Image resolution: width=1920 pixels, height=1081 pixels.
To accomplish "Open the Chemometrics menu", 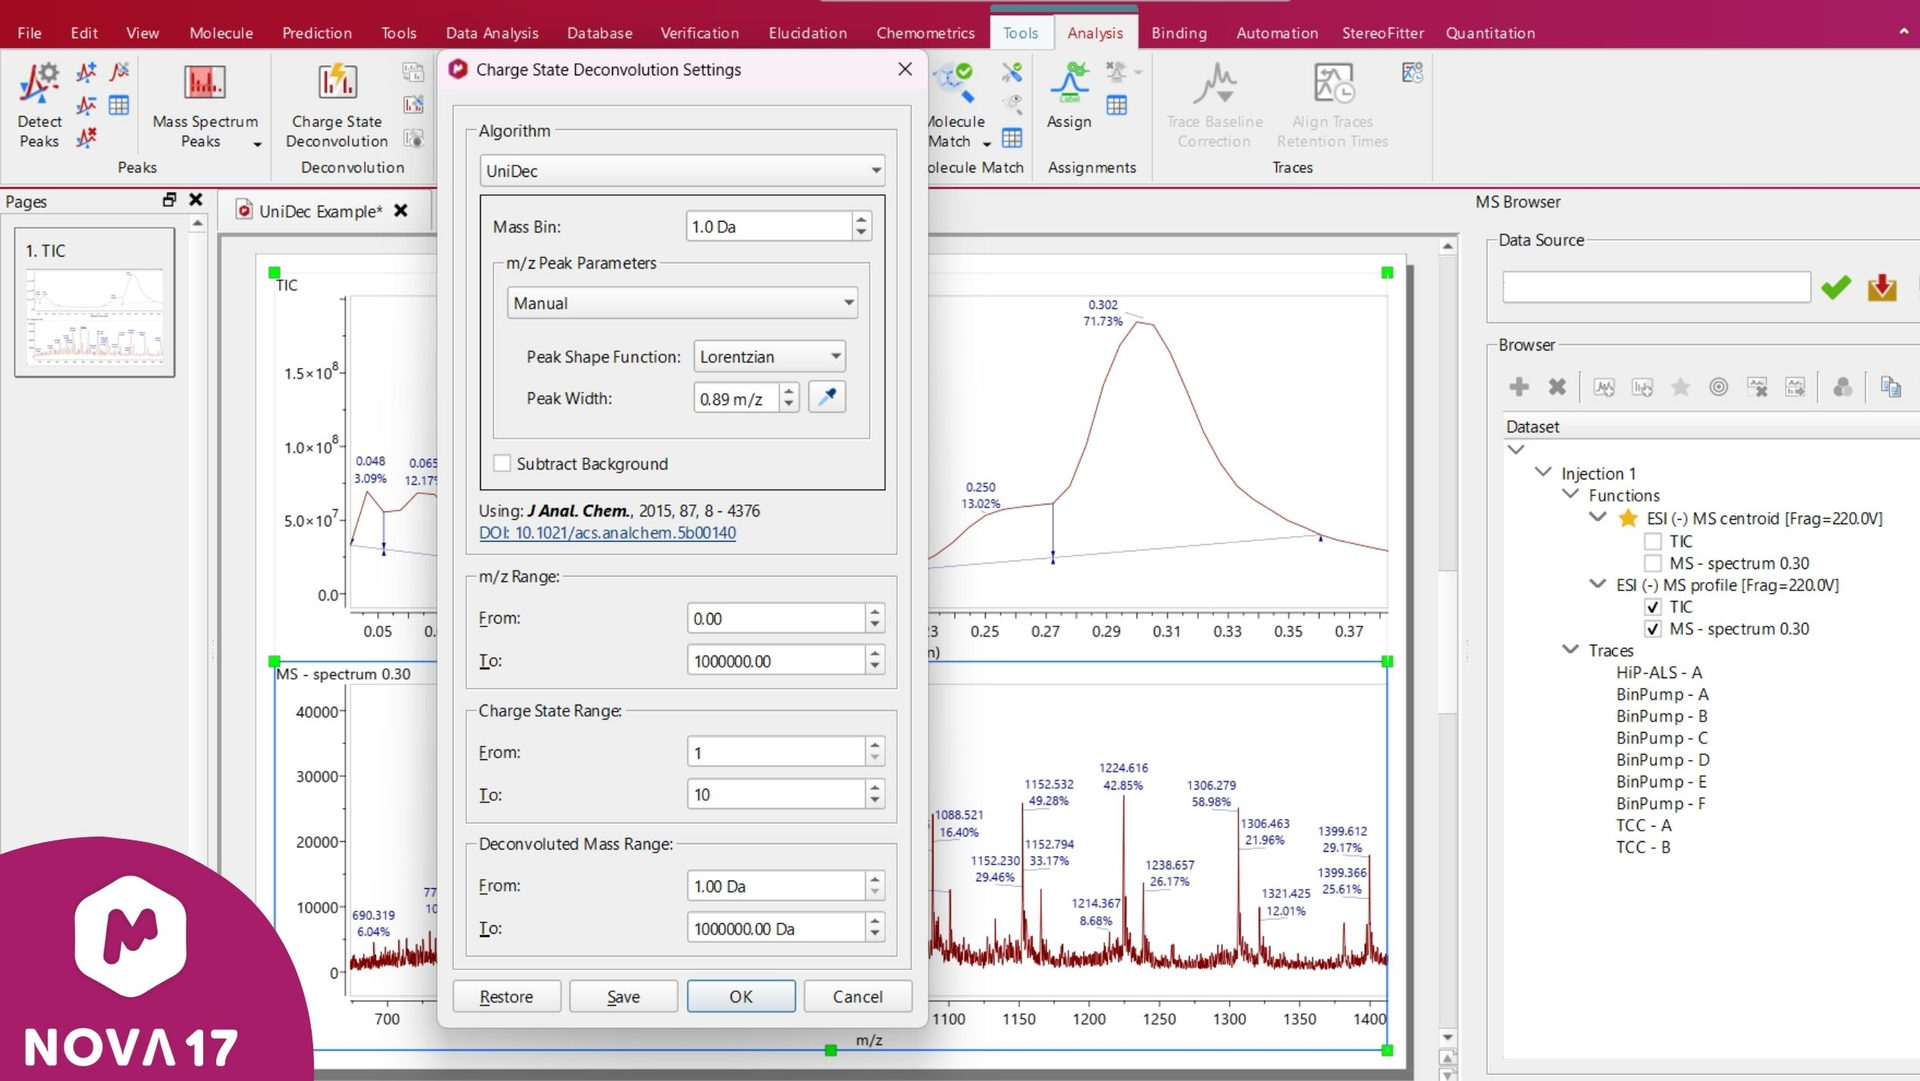I will [924, 33].
